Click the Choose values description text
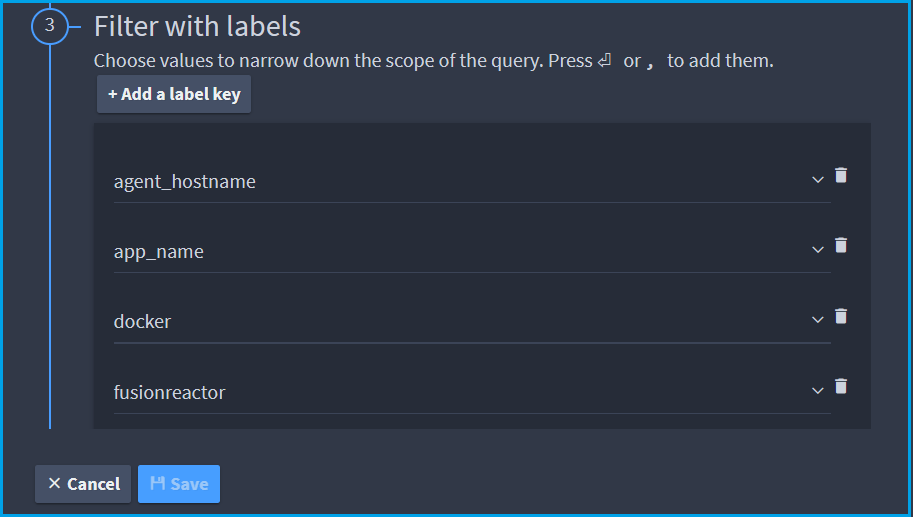The height and width of the screenshot is (517, 913). [434, 61]
